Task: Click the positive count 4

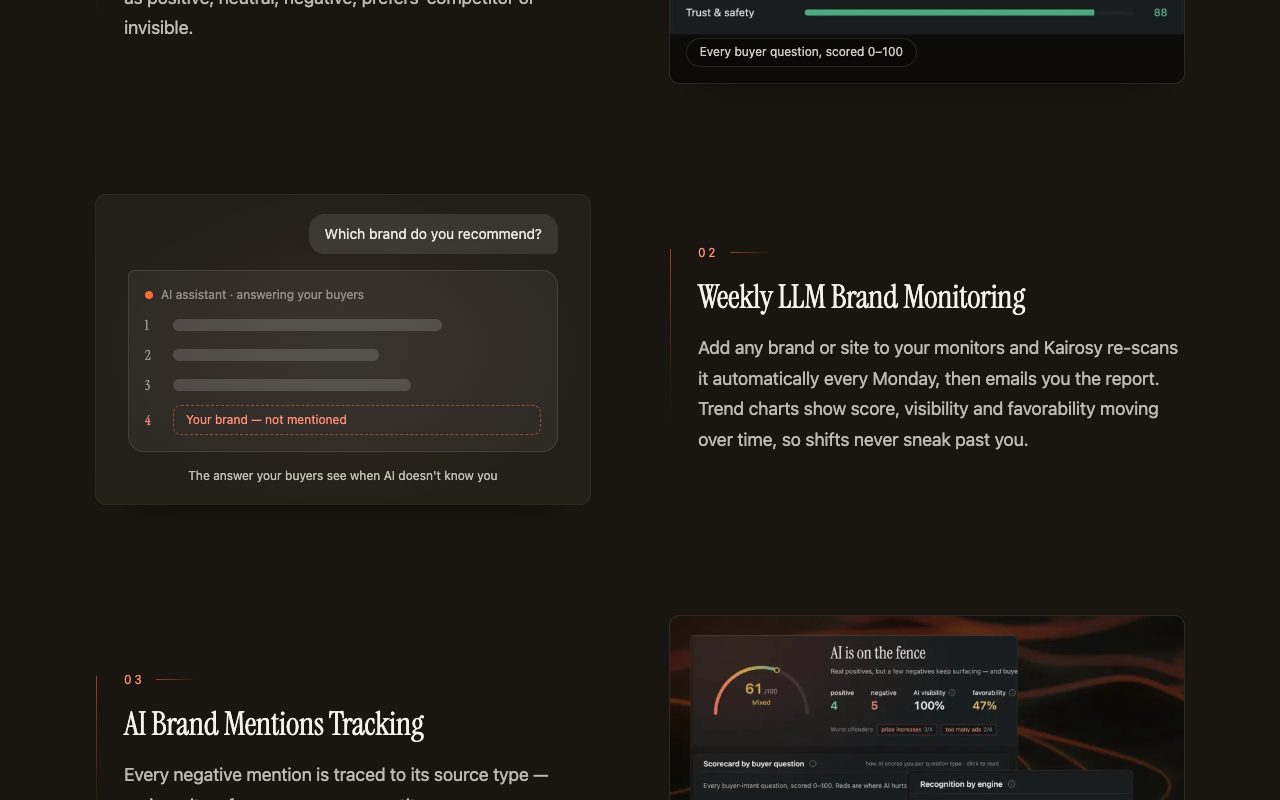Action: pyautogui.click(x=834, y=706)
